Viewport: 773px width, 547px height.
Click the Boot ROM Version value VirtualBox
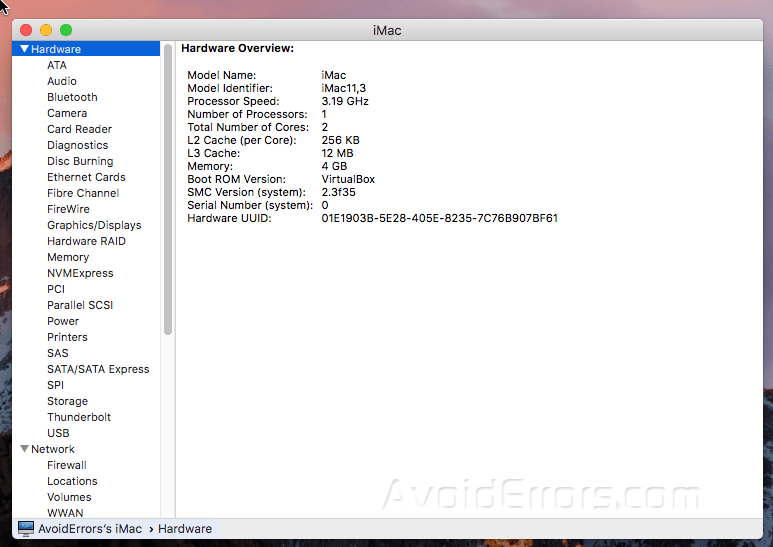[x=348, y=179]
